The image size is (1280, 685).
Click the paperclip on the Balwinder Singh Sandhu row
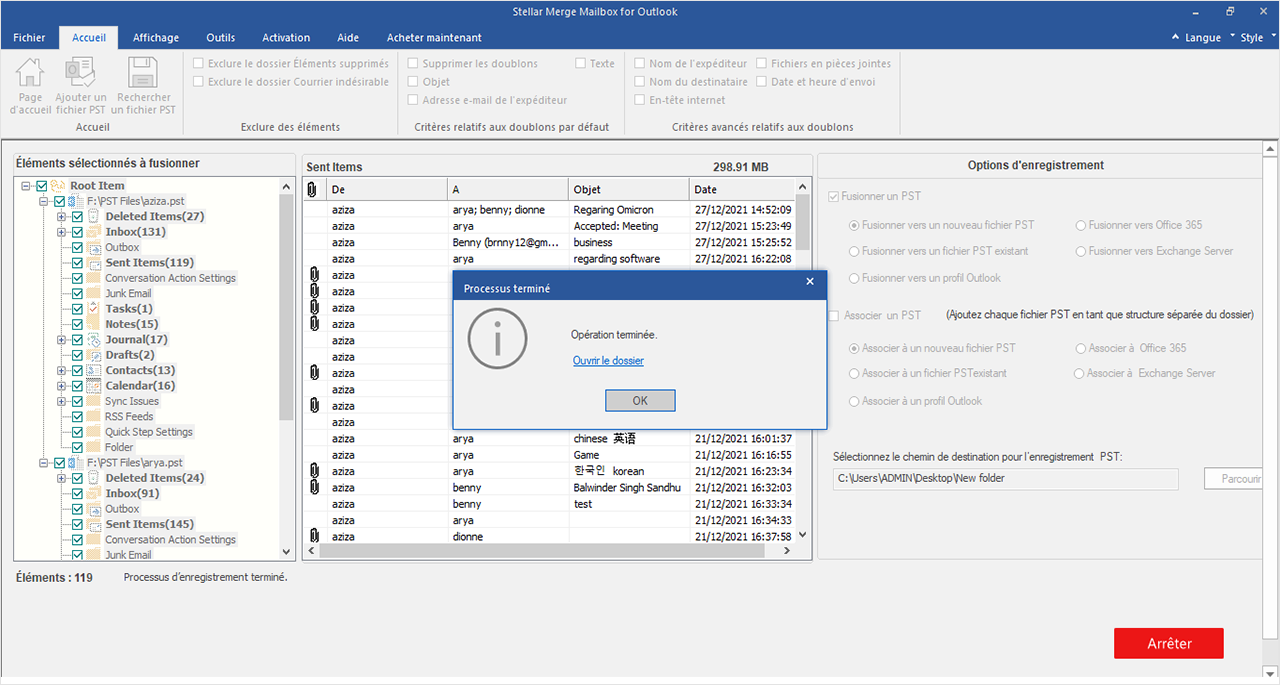point(314,487)
